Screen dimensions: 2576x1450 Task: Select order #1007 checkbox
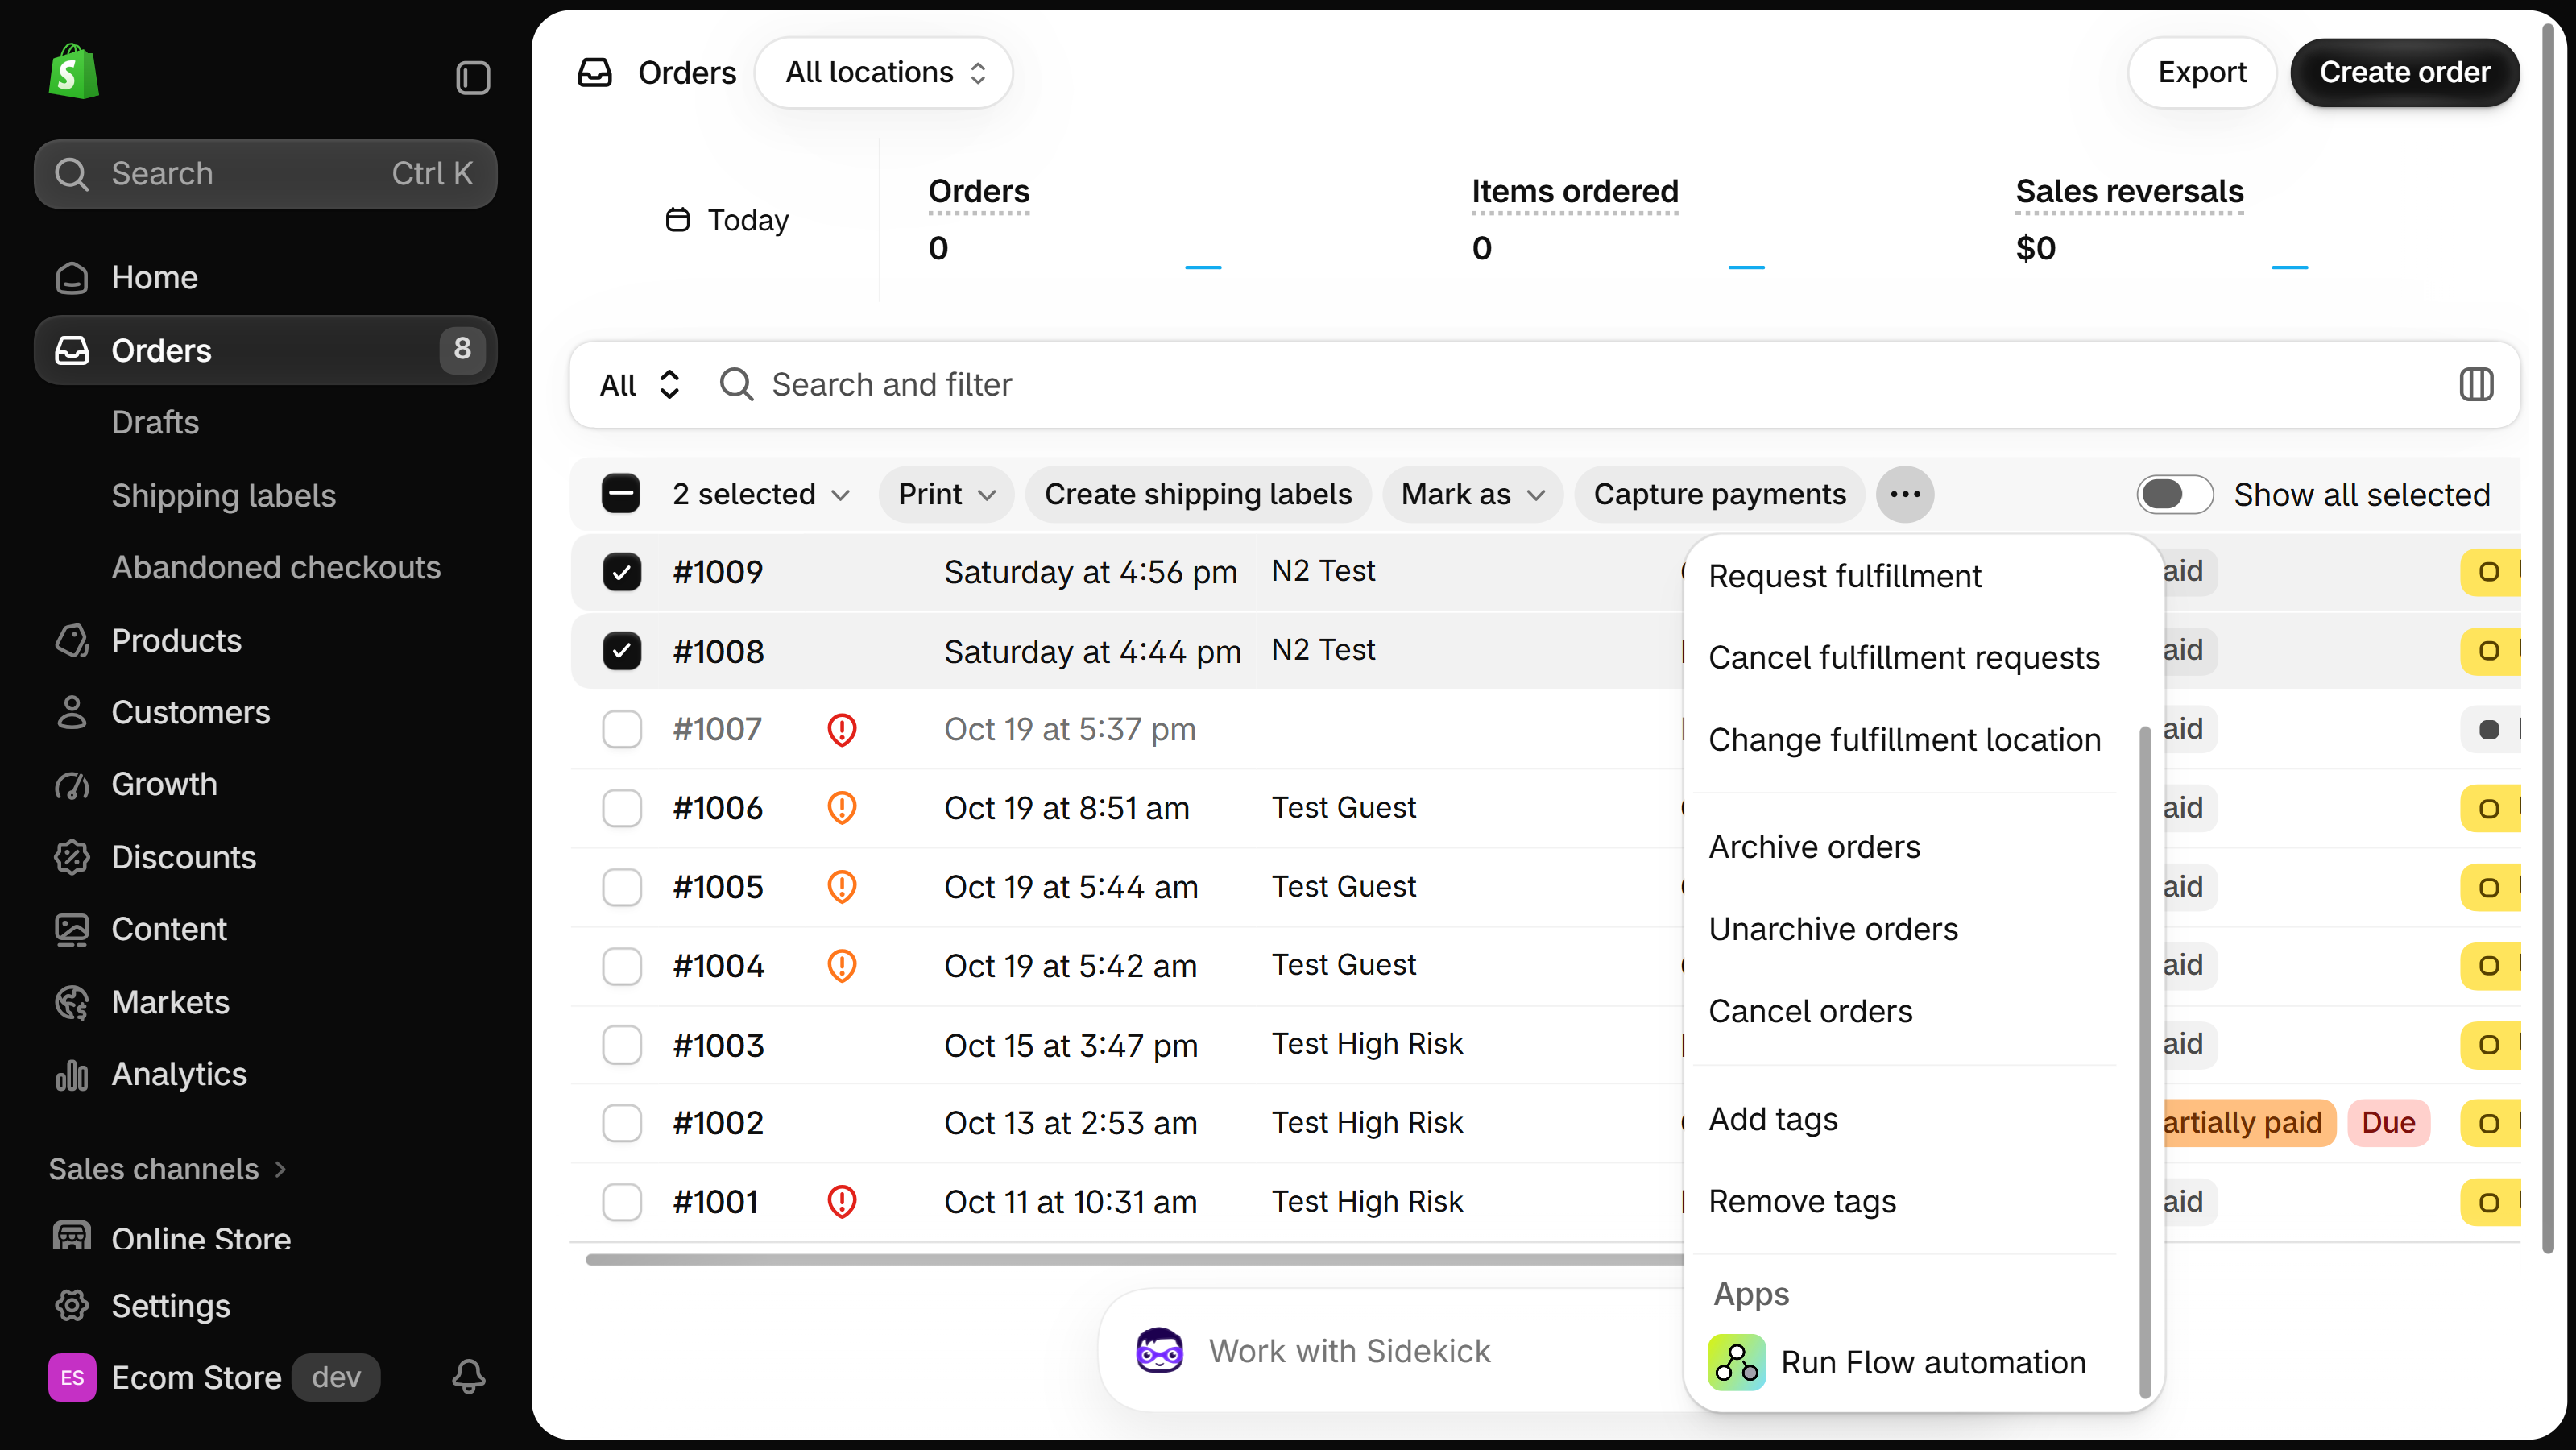tap(621, 729)
